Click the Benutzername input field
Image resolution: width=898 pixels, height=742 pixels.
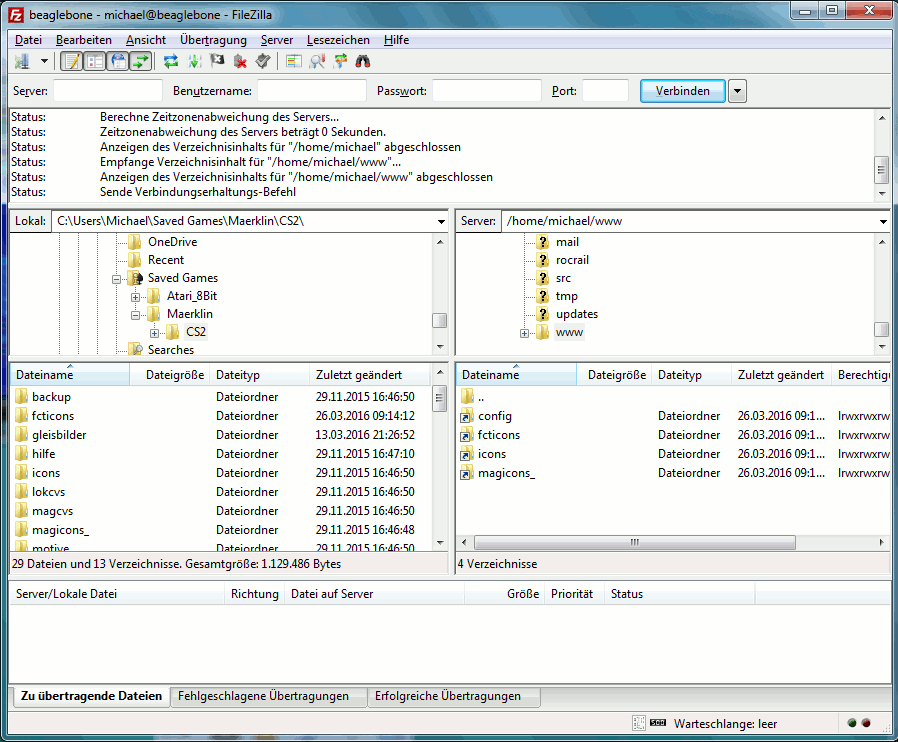point(311,91)
